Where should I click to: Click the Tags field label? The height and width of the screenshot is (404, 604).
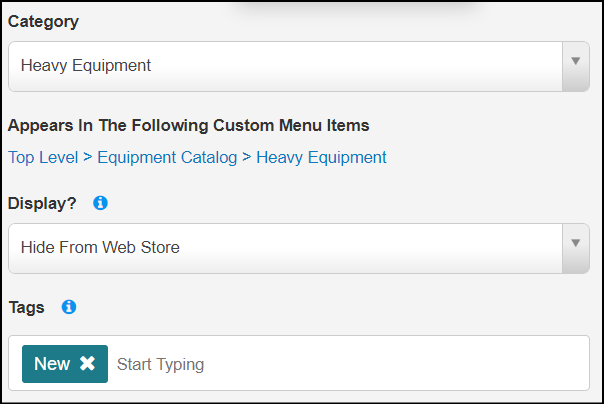point(26,307)
